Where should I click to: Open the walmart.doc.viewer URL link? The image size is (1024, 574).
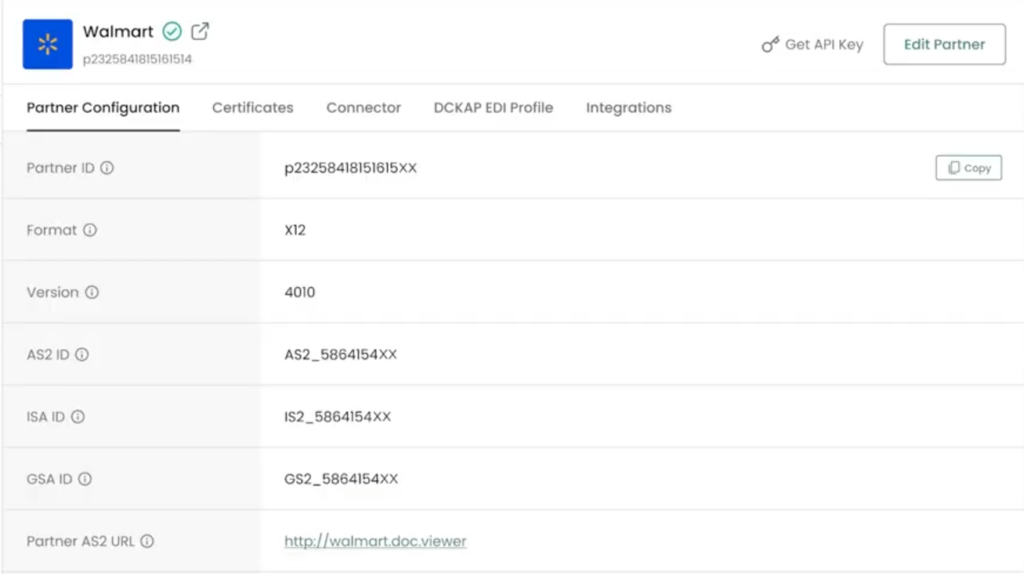click(375, 541)
